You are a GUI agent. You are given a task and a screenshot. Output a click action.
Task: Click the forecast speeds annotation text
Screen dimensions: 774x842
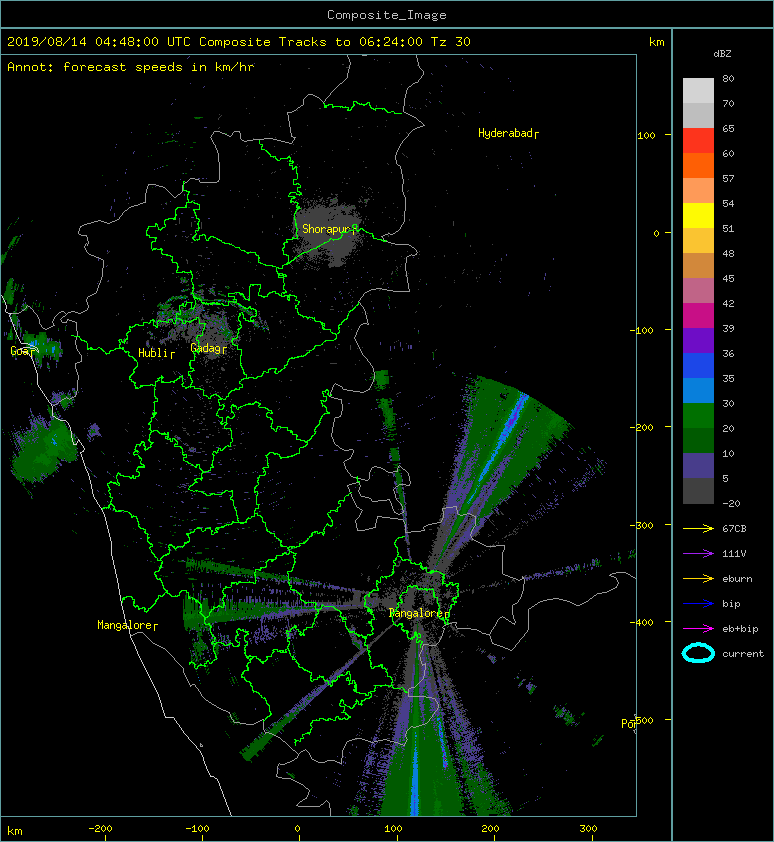(x=131, y=67)
